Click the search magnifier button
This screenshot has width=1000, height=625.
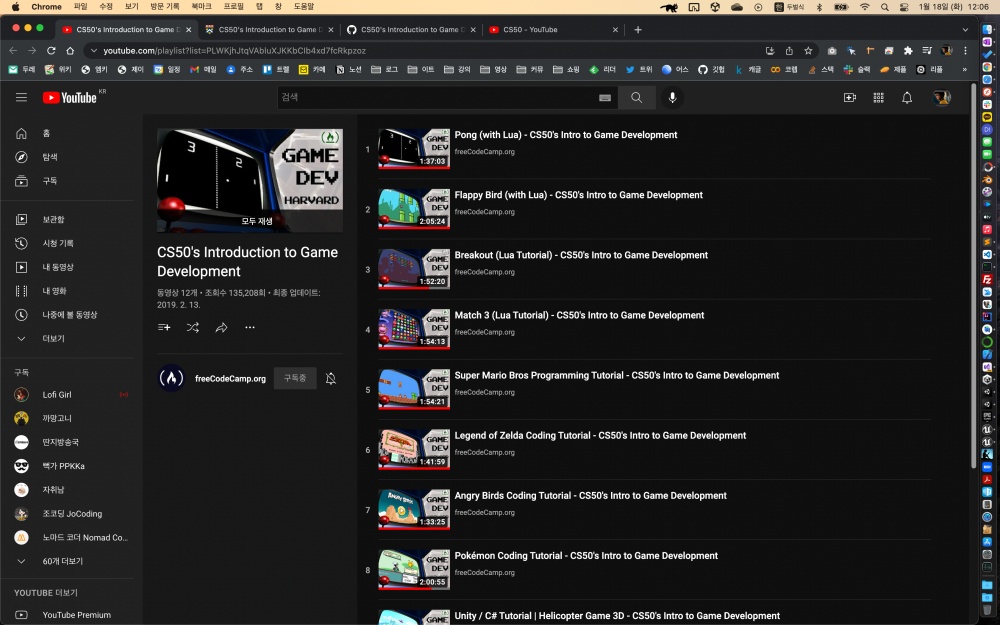[636, 98]
